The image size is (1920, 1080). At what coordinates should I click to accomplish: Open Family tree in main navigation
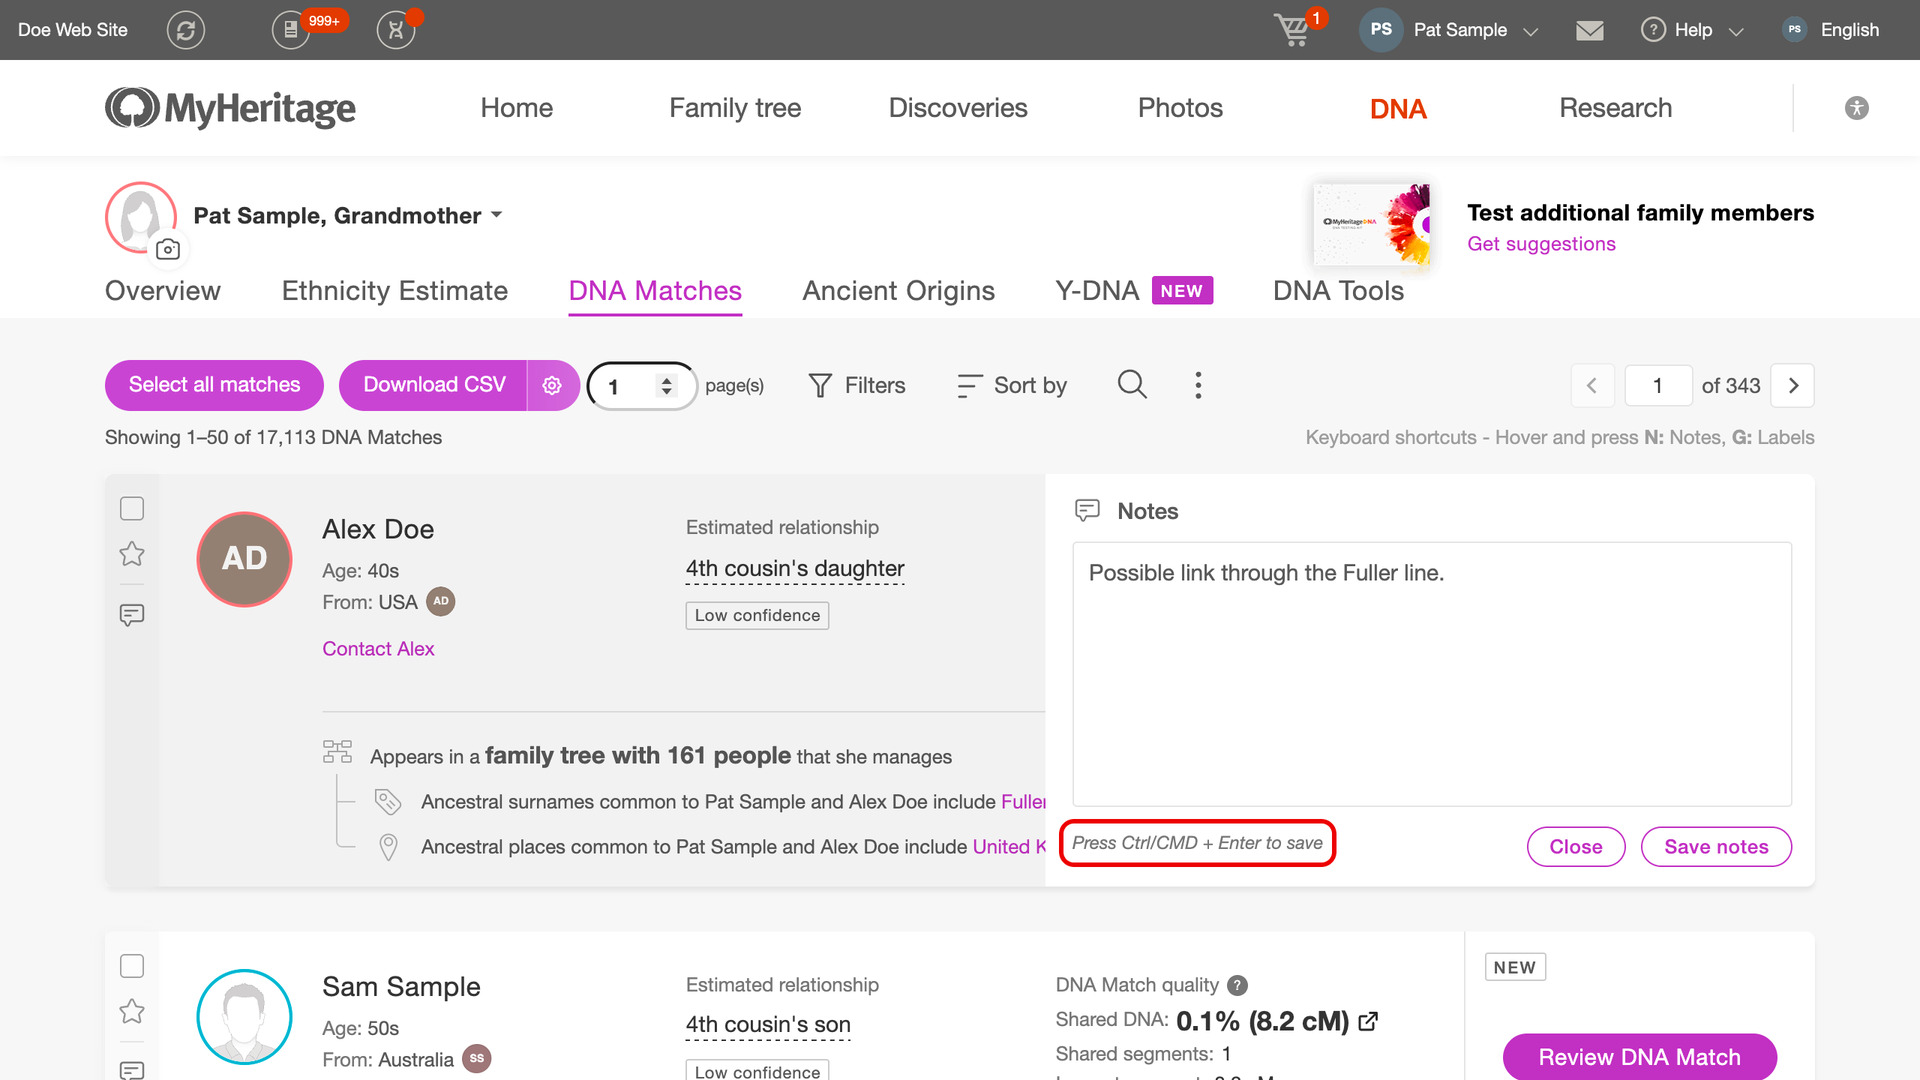(735, 108)
